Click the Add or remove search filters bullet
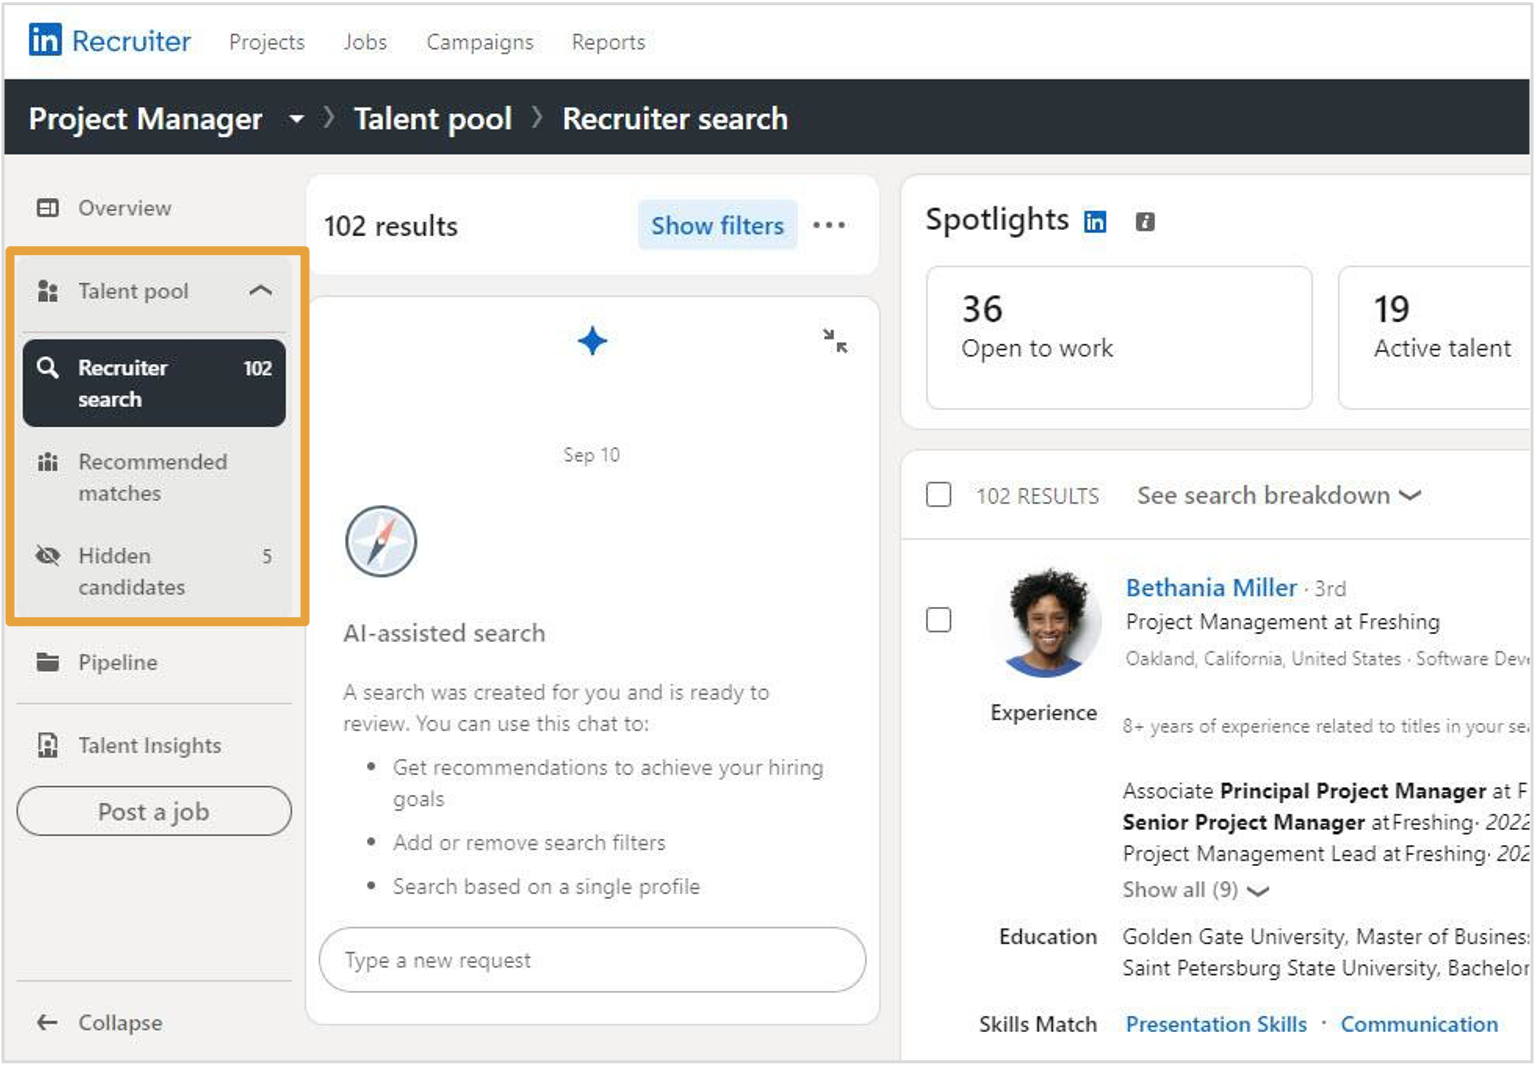 click(529, 843)
